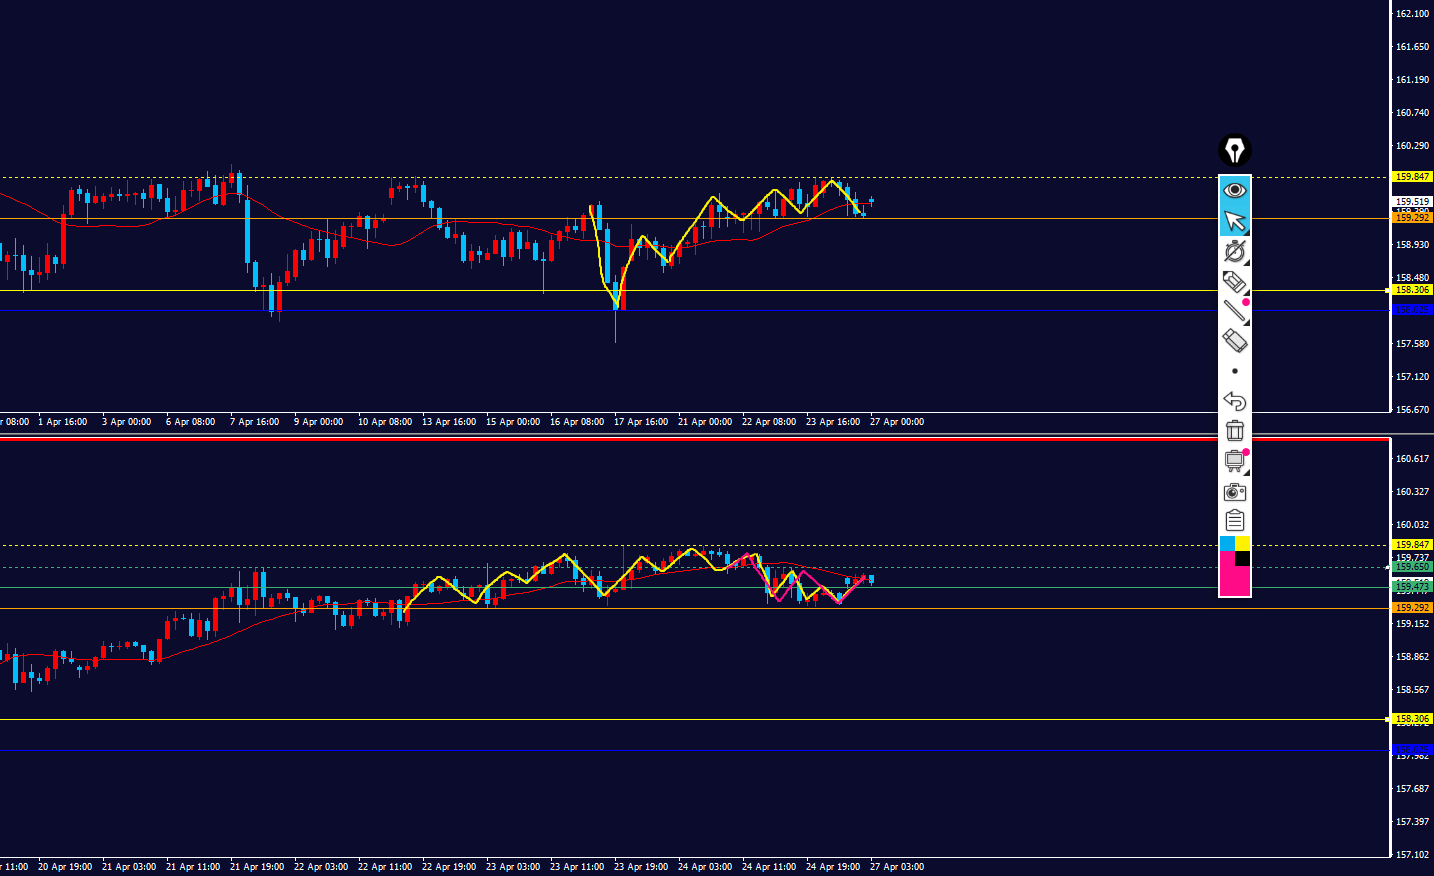Select the large magenta color swatch

(1234, 580)
